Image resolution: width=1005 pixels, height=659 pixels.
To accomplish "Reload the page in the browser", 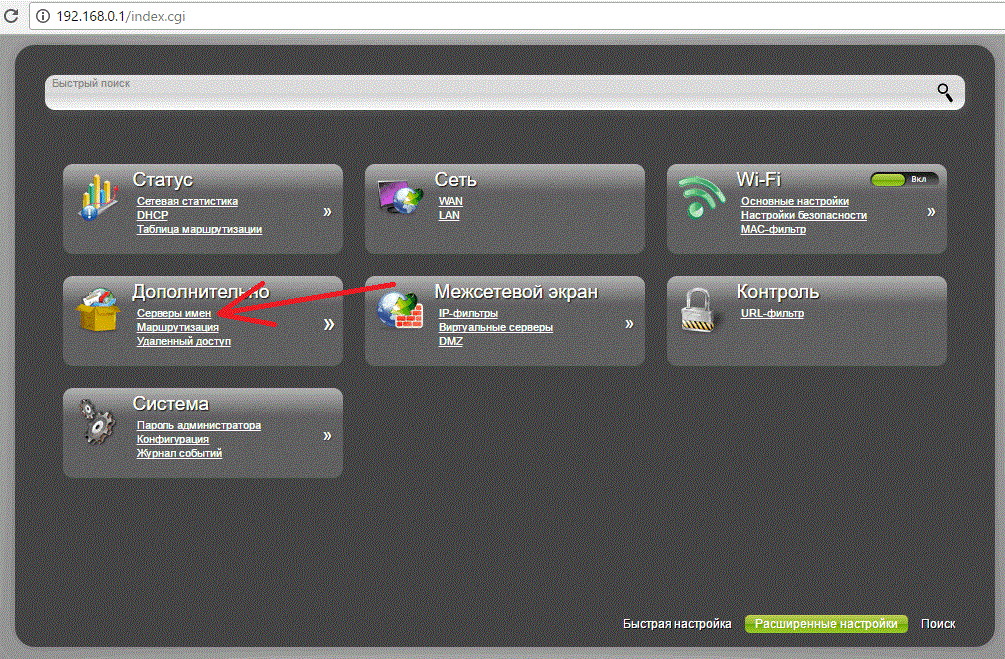I will click(9, 17).
